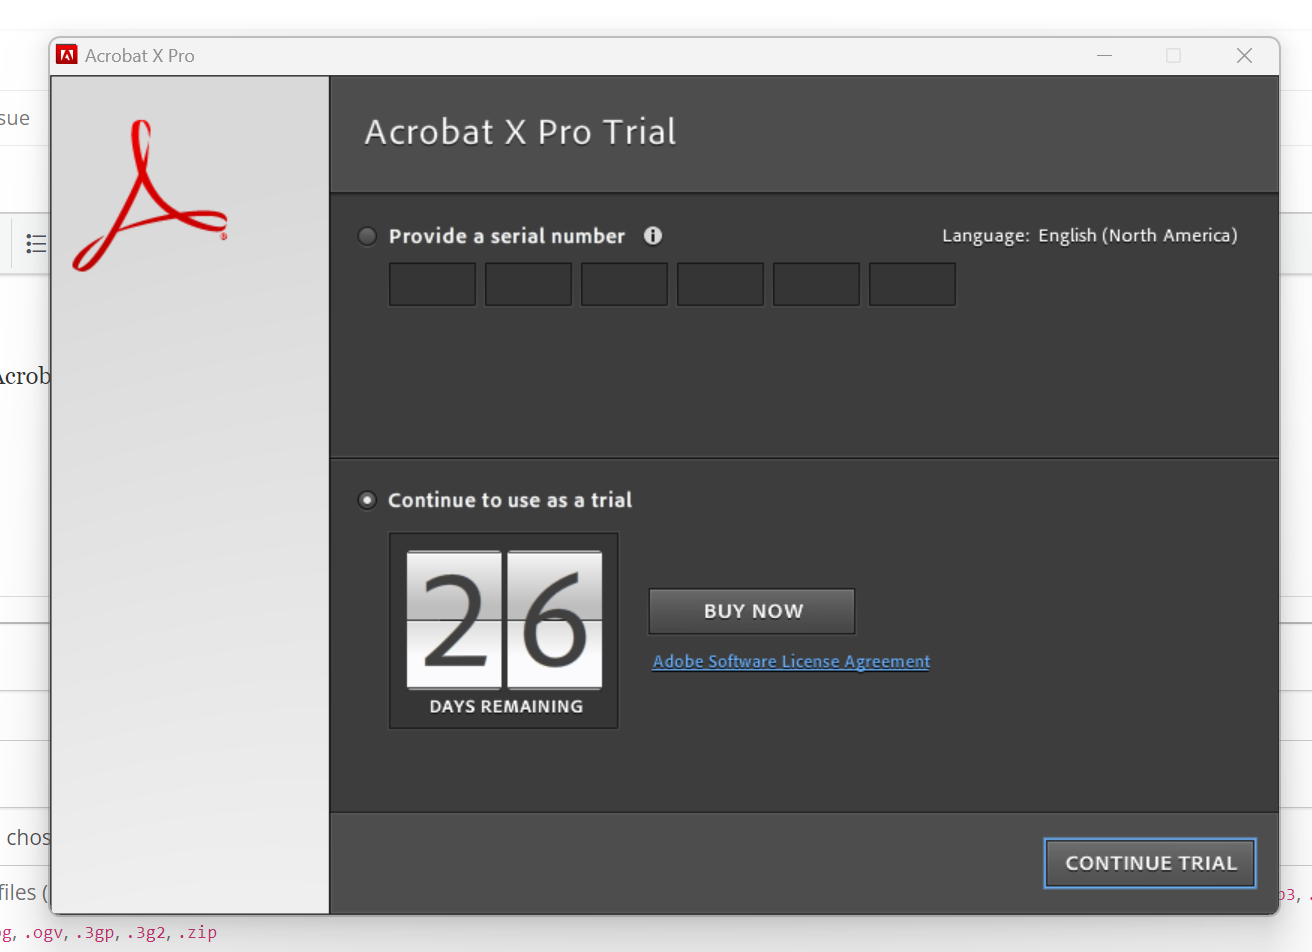This screenshot has height=952, width=1312.
Task: Click the red Adobe Acrobat logo
Action: [150, 197]
